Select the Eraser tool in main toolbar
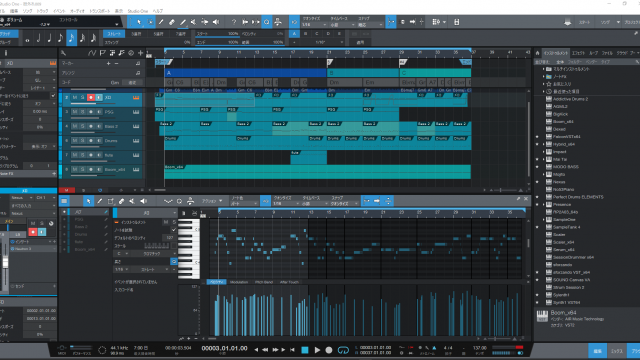The width and height of the screenshot is (640, 360). click(172, 22)
